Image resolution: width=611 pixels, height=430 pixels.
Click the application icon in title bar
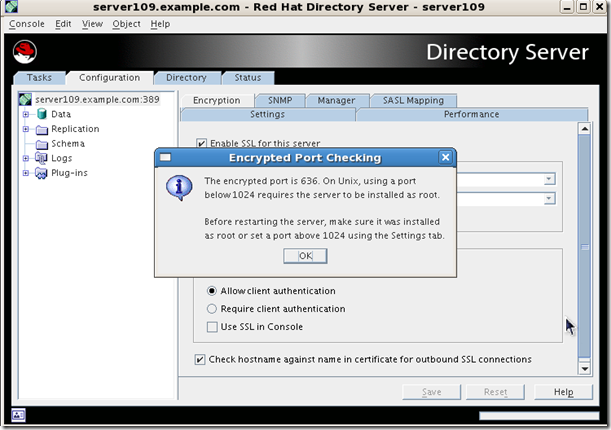coord(11,6)
